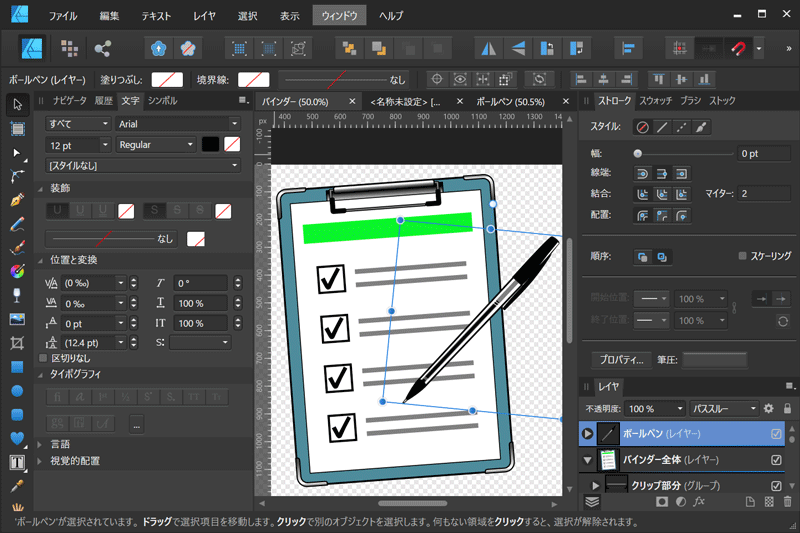Select the Node tool
The width and height of the screenshot is (800, 533).
coord(17,153)
